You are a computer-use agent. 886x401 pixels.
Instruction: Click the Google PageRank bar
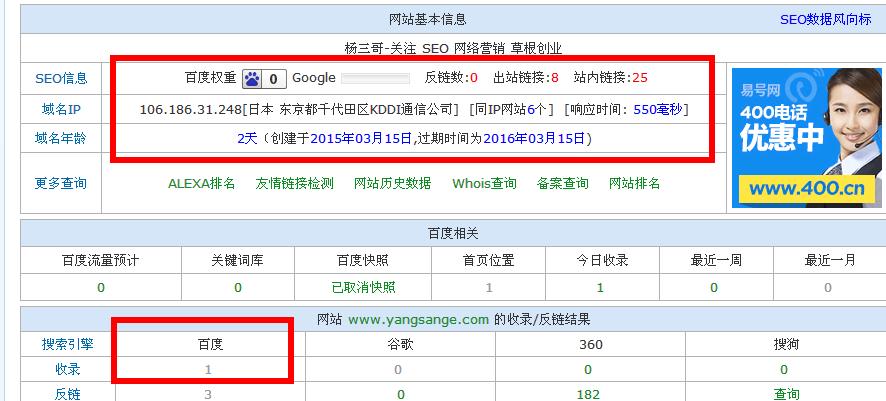pyautogui.click(x=376, y=79)
